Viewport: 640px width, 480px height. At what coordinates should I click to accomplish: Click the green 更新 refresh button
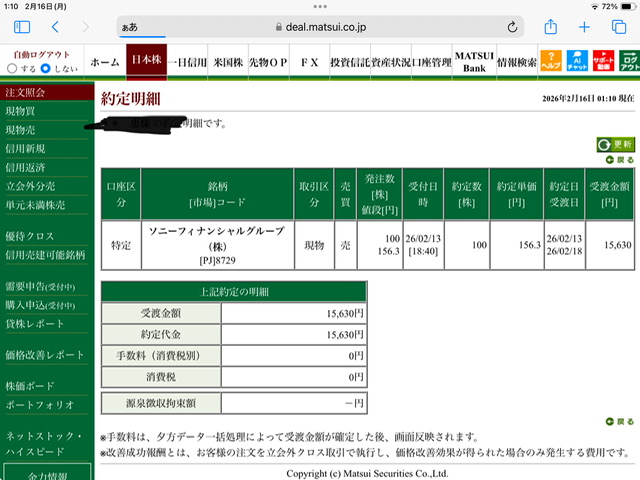click(x=616, y=144)
